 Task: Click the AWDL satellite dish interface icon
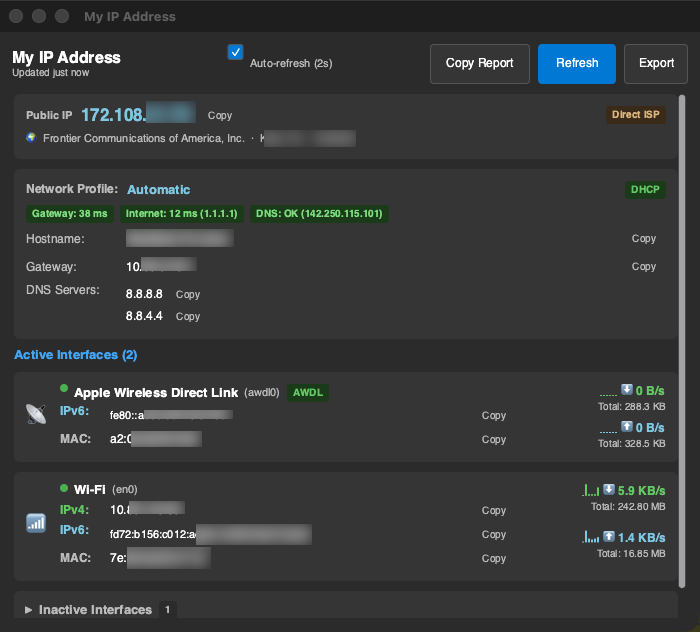point(36,413)
